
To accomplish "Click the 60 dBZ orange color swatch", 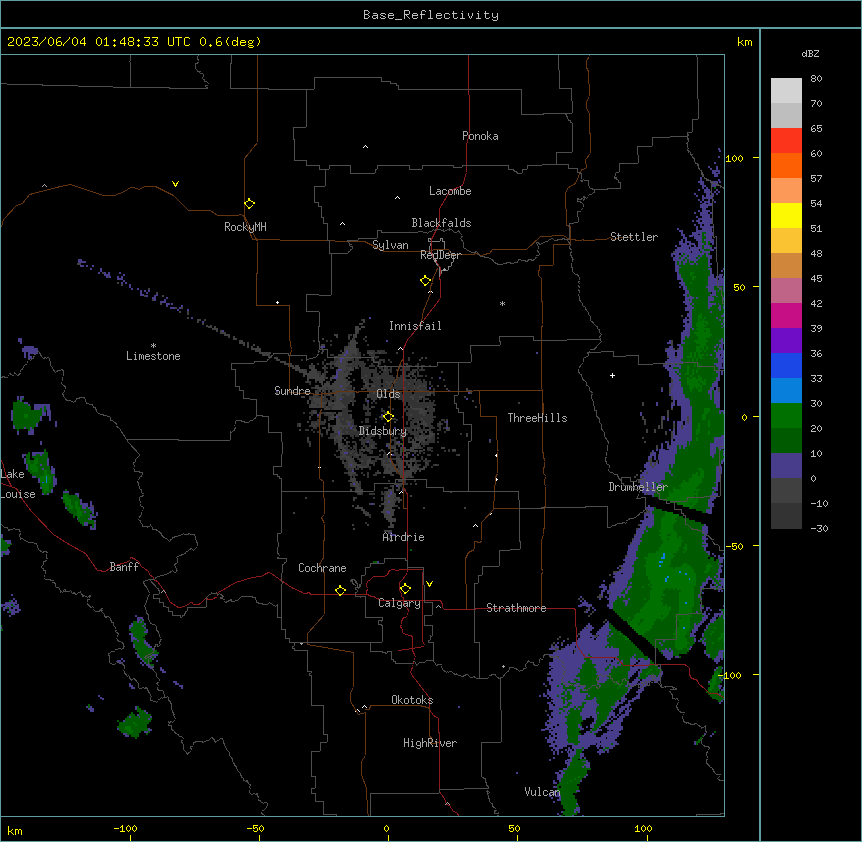I will pos(786,165).
